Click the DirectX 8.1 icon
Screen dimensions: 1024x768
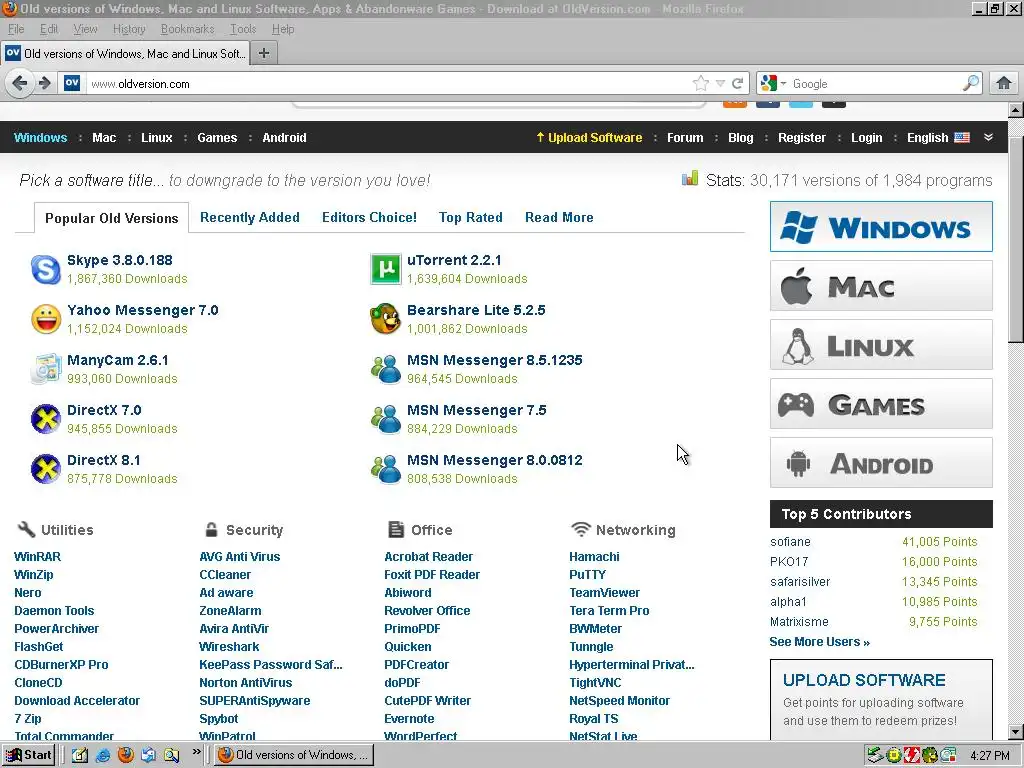coord(46,469)
